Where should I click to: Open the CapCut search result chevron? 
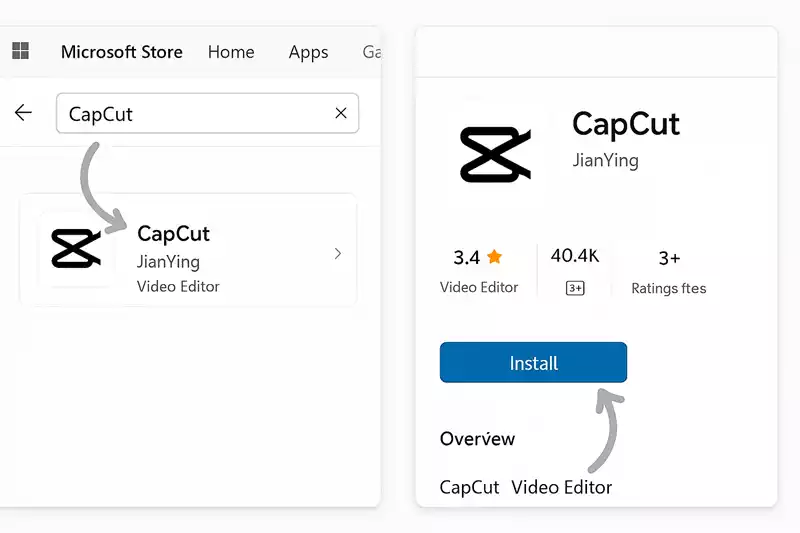[x=337, y=253]
